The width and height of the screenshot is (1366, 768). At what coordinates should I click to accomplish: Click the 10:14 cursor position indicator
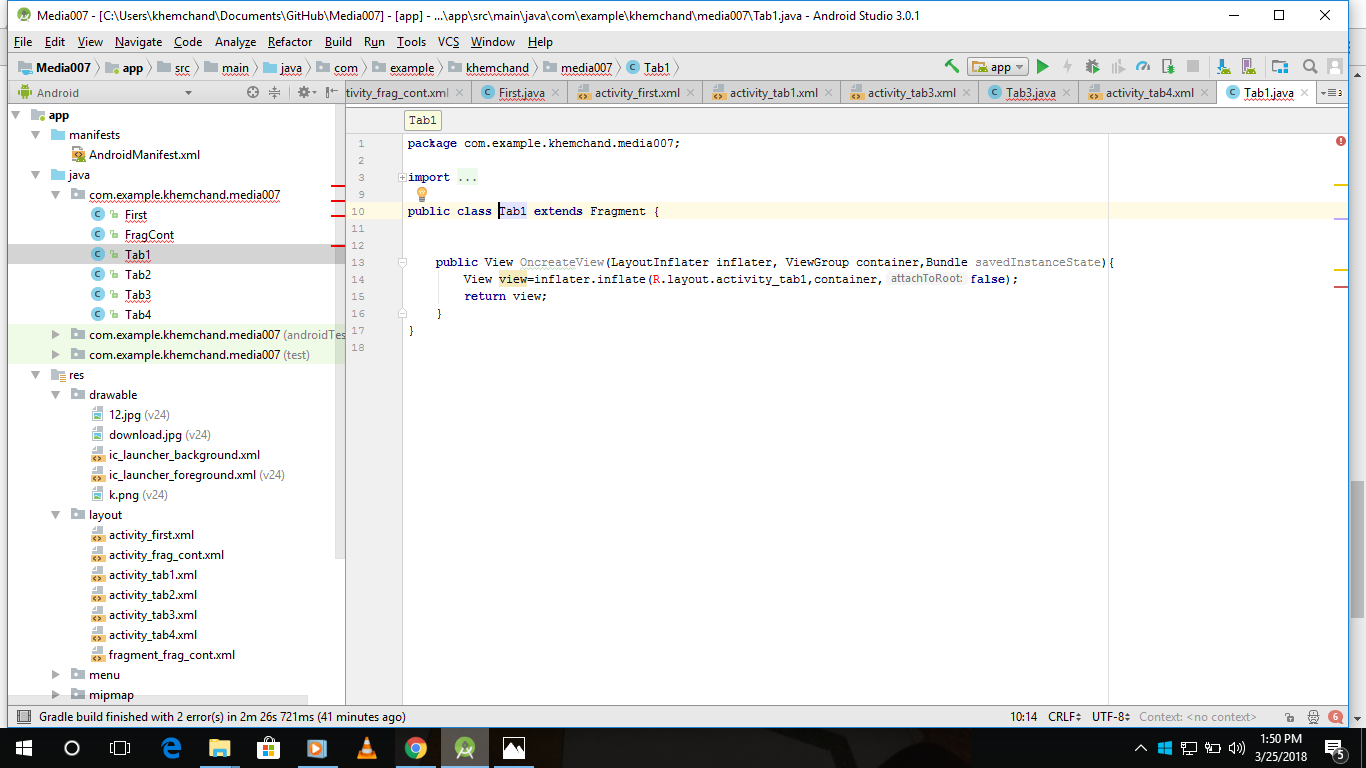click(1023, 717)
